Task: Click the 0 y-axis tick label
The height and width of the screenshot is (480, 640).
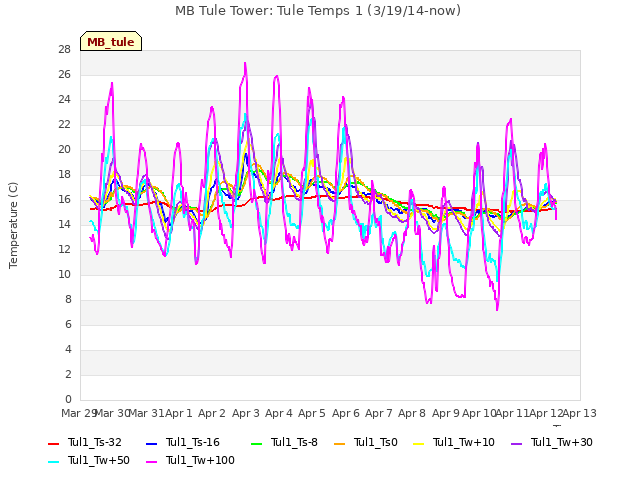Action: pos(68,399)
